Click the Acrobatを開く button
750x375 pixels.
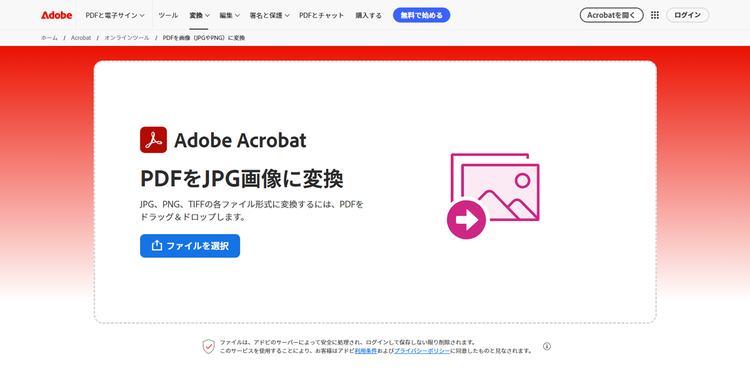612,15
